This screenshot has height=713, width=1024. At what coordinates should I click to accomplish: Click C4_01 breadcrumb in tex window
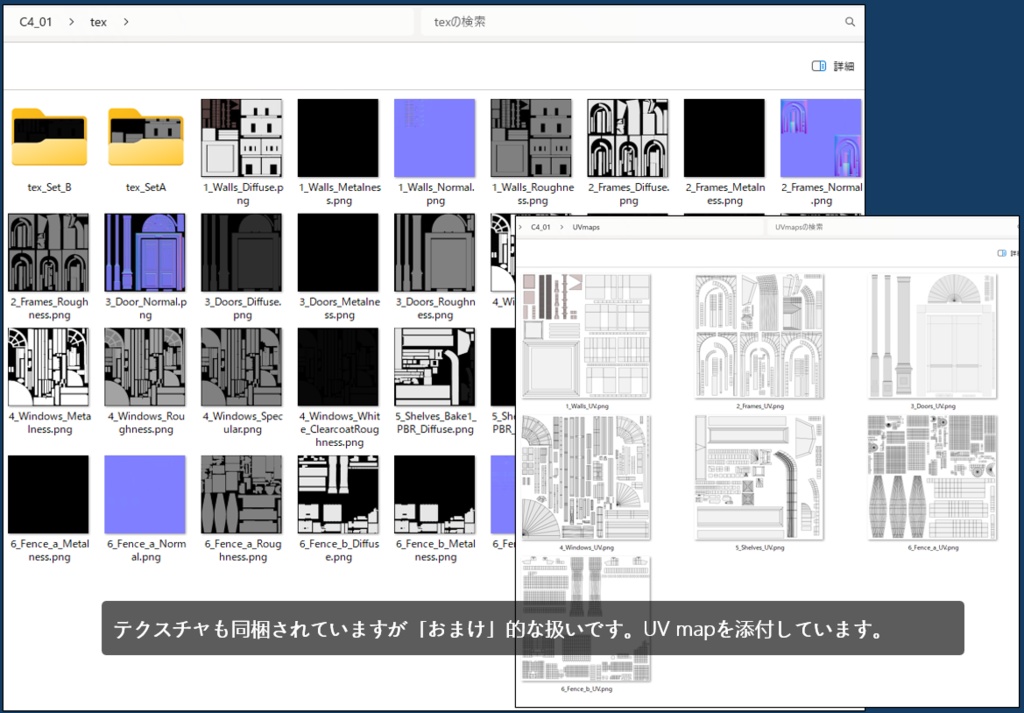(x=36, y=22)
